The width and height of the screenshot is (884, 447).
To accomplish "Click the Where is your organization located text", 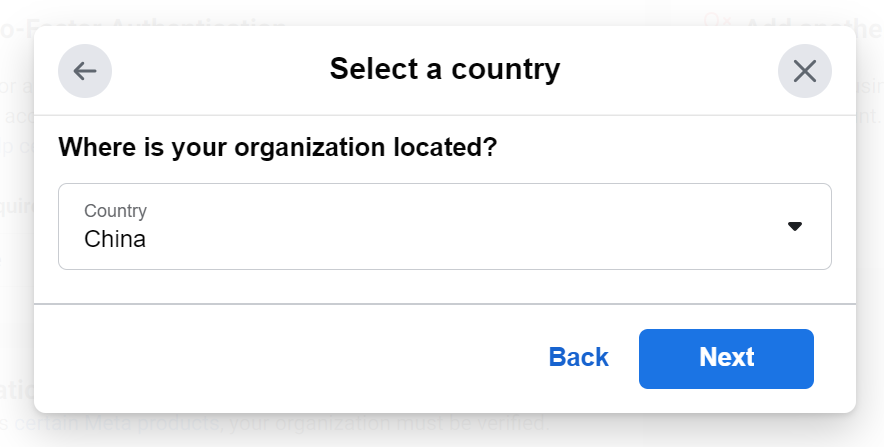I will 278,147.
